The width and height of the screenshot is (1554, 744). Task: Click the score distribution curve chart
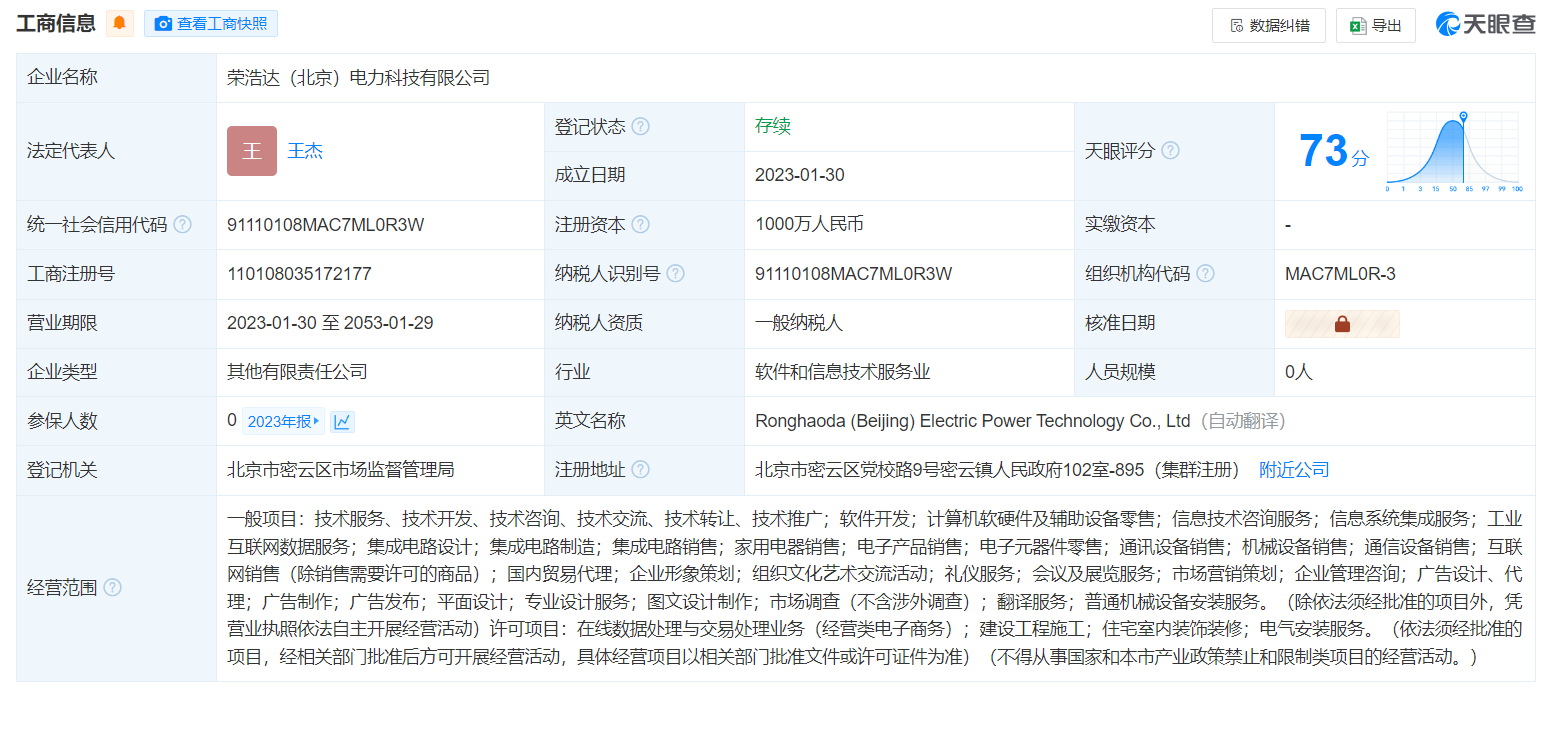(1453, 152)
